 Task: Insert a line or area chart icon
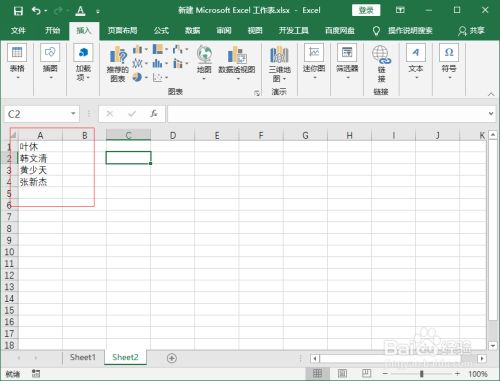tap(137, 63)
